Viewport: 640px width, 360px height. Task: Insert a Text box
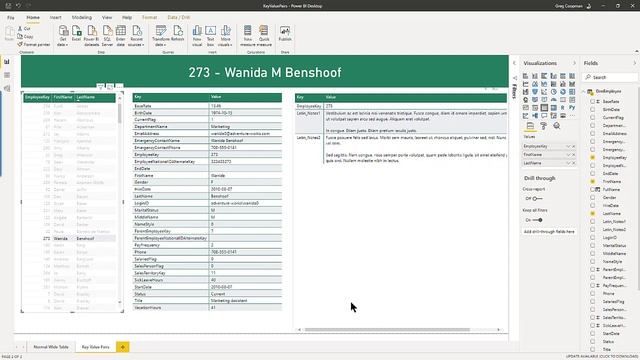(210, 36)
